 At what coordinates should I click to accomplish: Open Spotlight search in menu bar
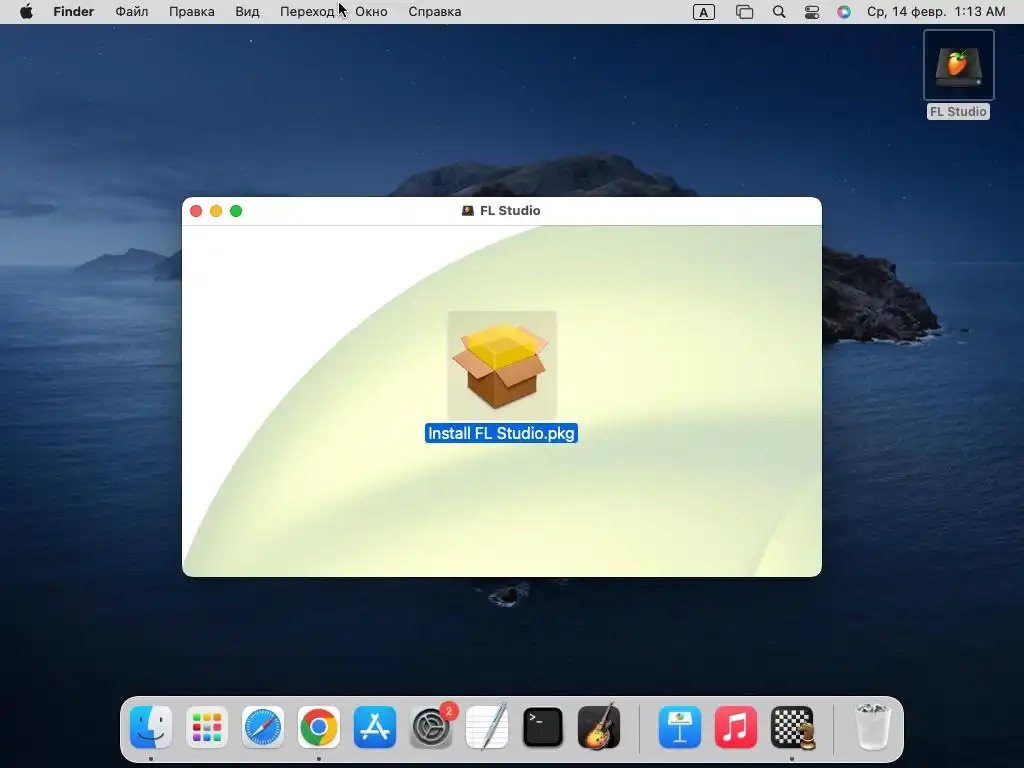pyautogui.click(x=779, y=12)
